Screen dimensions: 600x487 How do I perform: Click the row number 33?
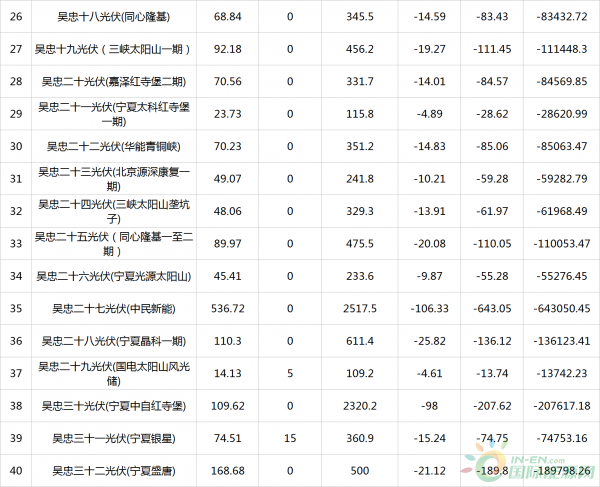16,244
